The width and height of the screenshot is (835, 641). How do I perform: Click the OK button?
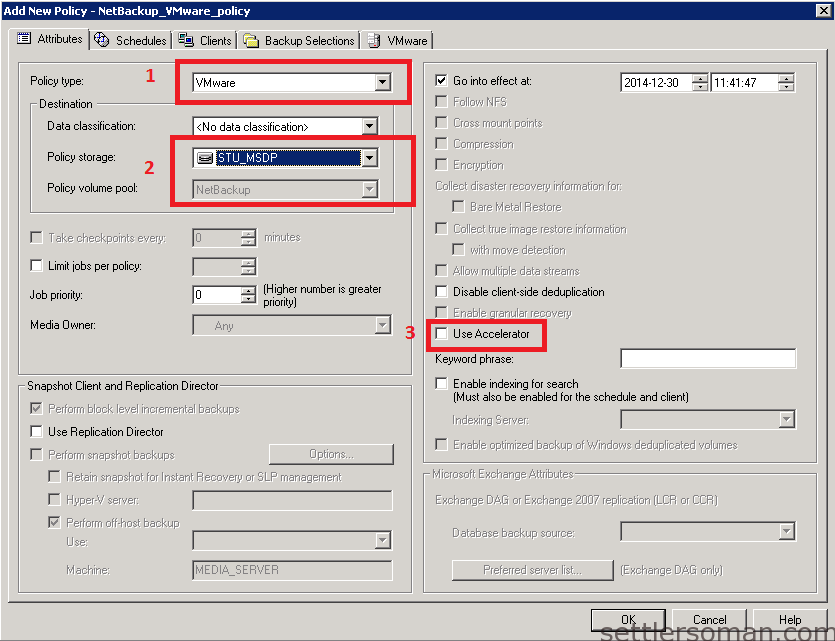tap(629, 619)
